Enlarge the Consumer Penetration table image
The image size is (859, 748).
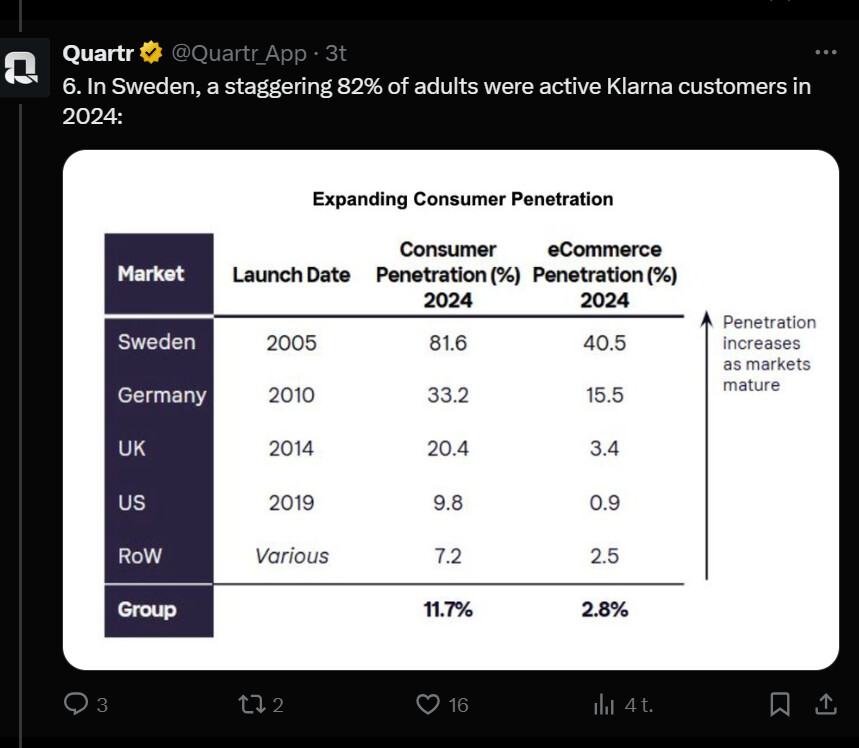(x=450, y=410)
